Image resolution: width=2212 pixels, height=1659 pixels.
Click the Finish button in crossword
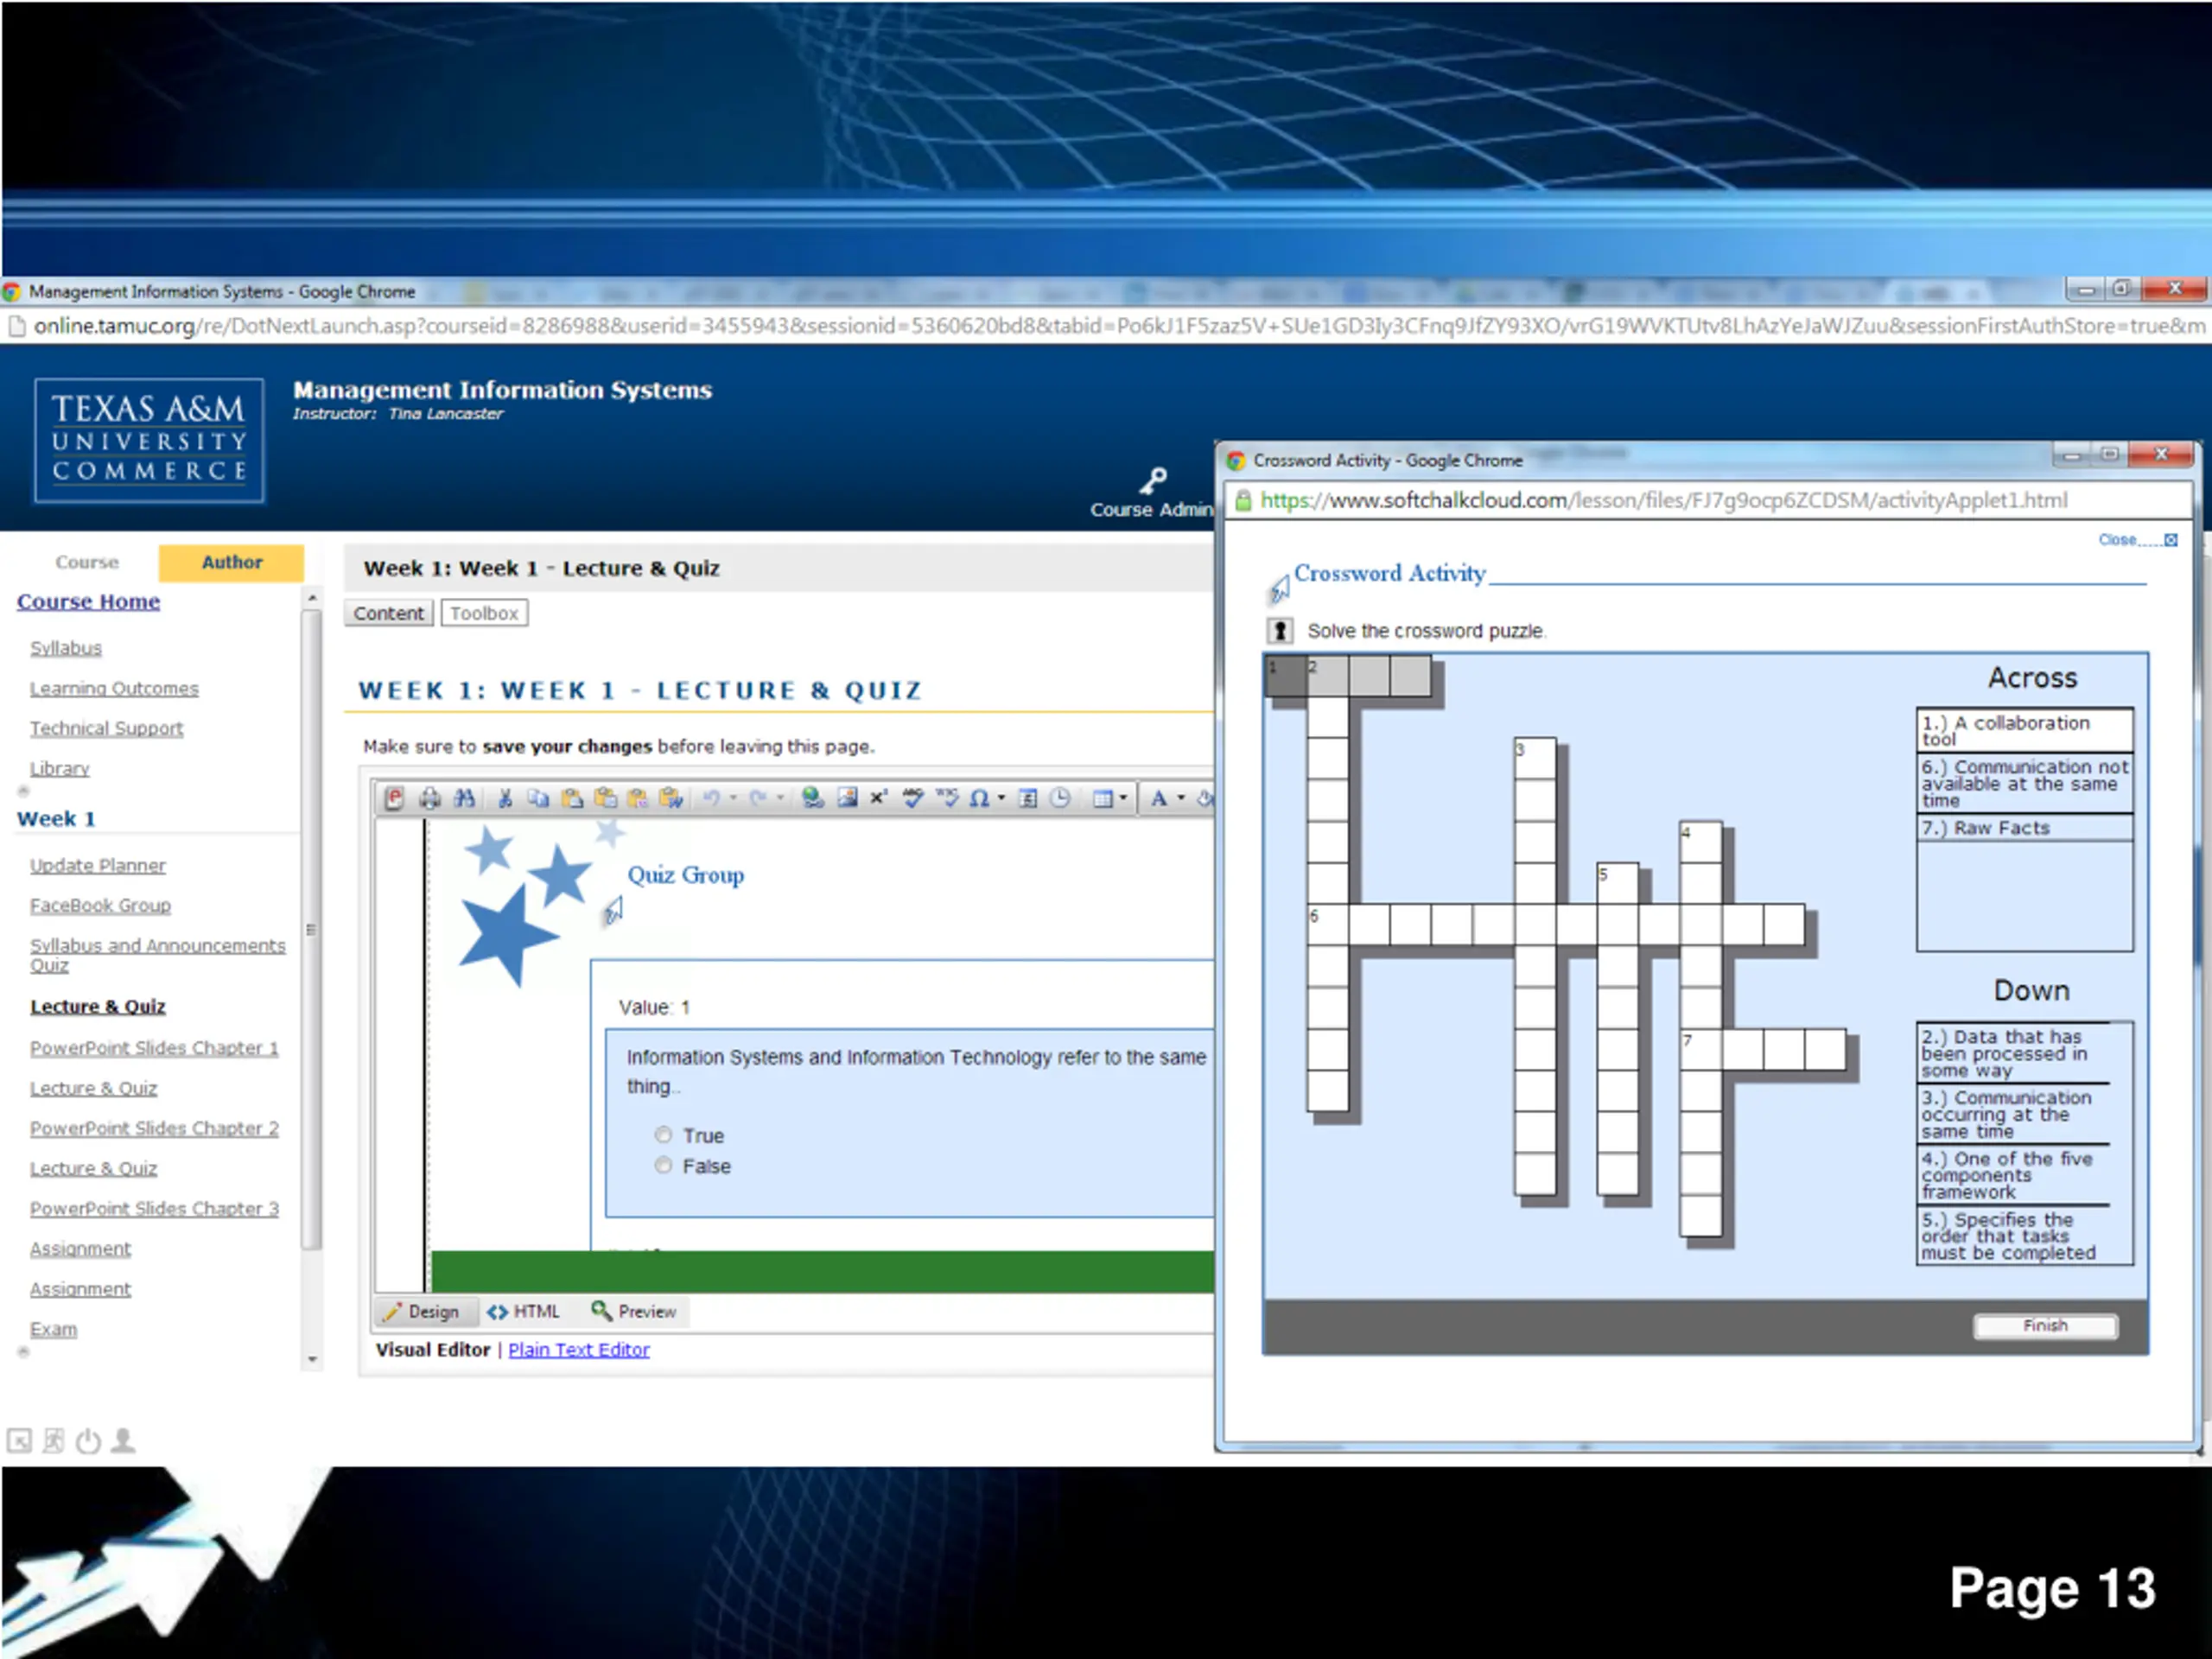2045,1325
